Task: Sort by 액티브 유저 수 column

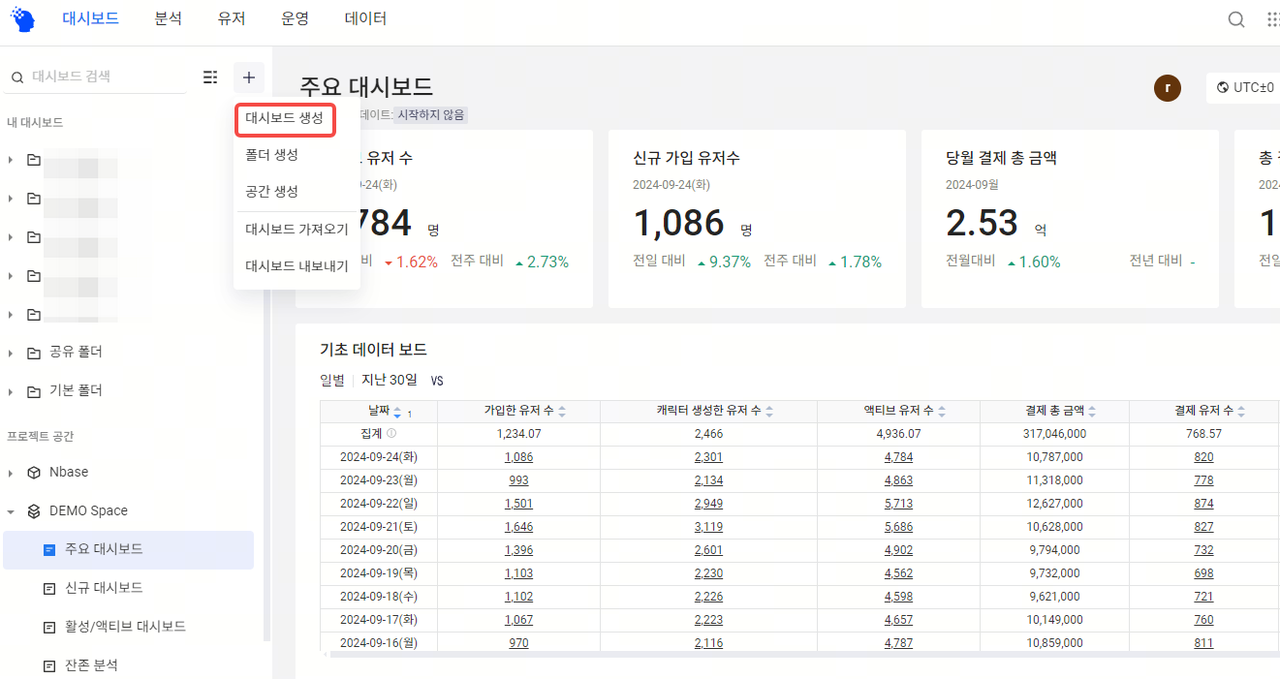Action: click(942, 412)
